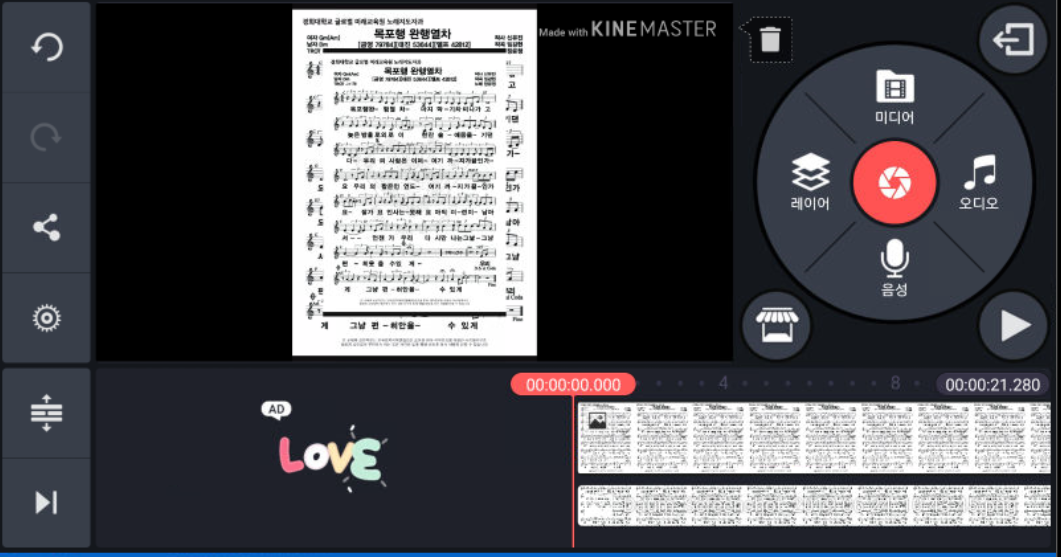Click the sheet music preview image
This screenshot has height=557, width=1061.
414,182
